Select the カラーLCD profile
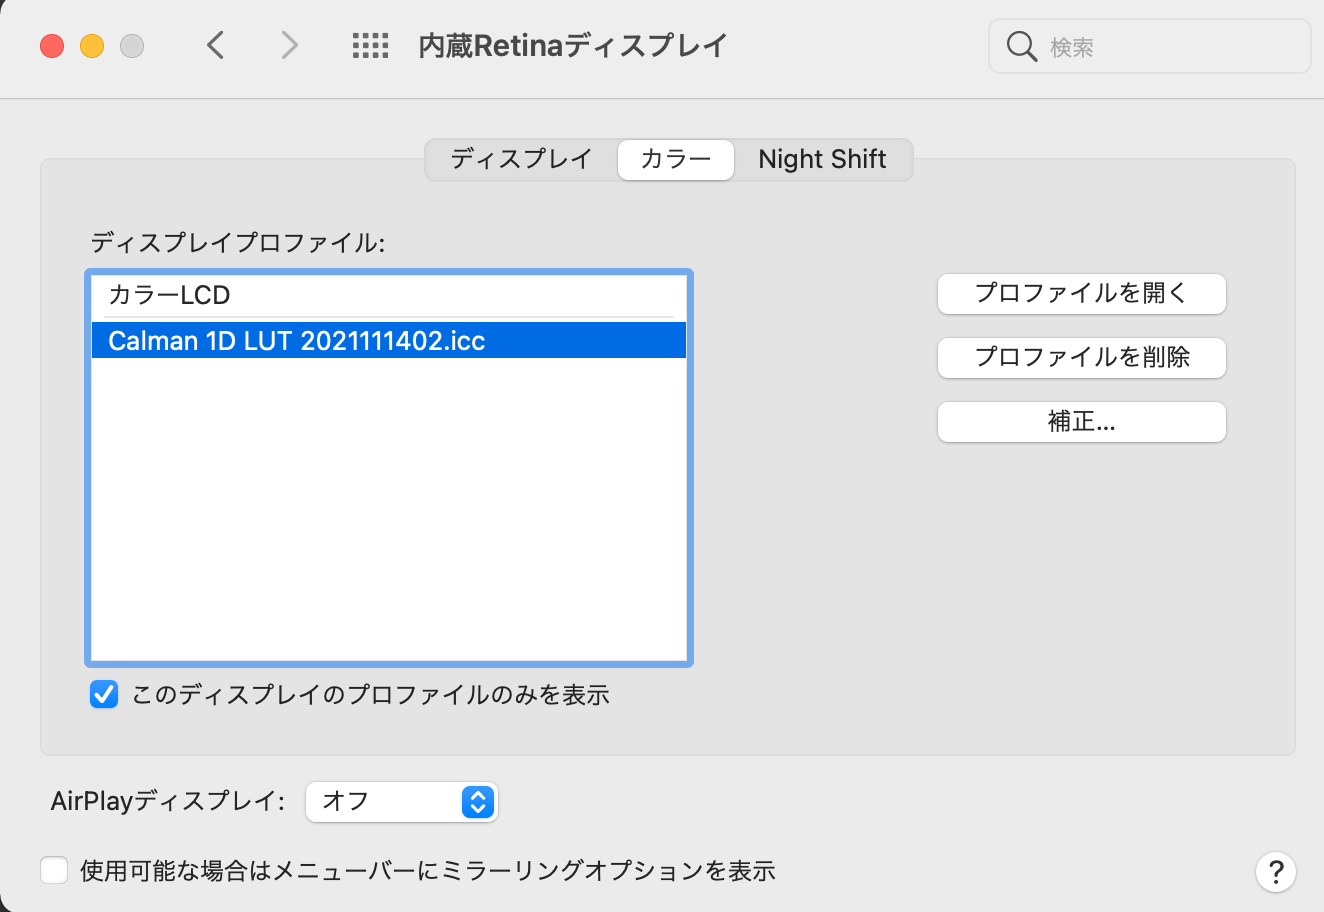1324x912 pixels. coord(388,295)
